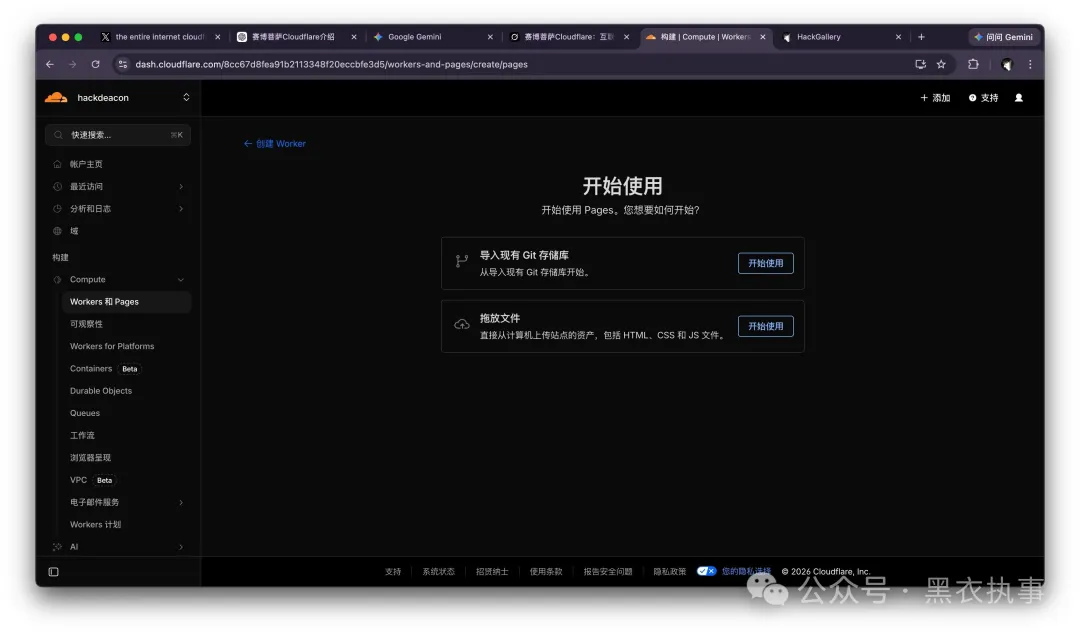The height and width of the screenshot is (634, 1080).
Task: Click the 最近访问 clock icon
Action: [x=57, y=186]
